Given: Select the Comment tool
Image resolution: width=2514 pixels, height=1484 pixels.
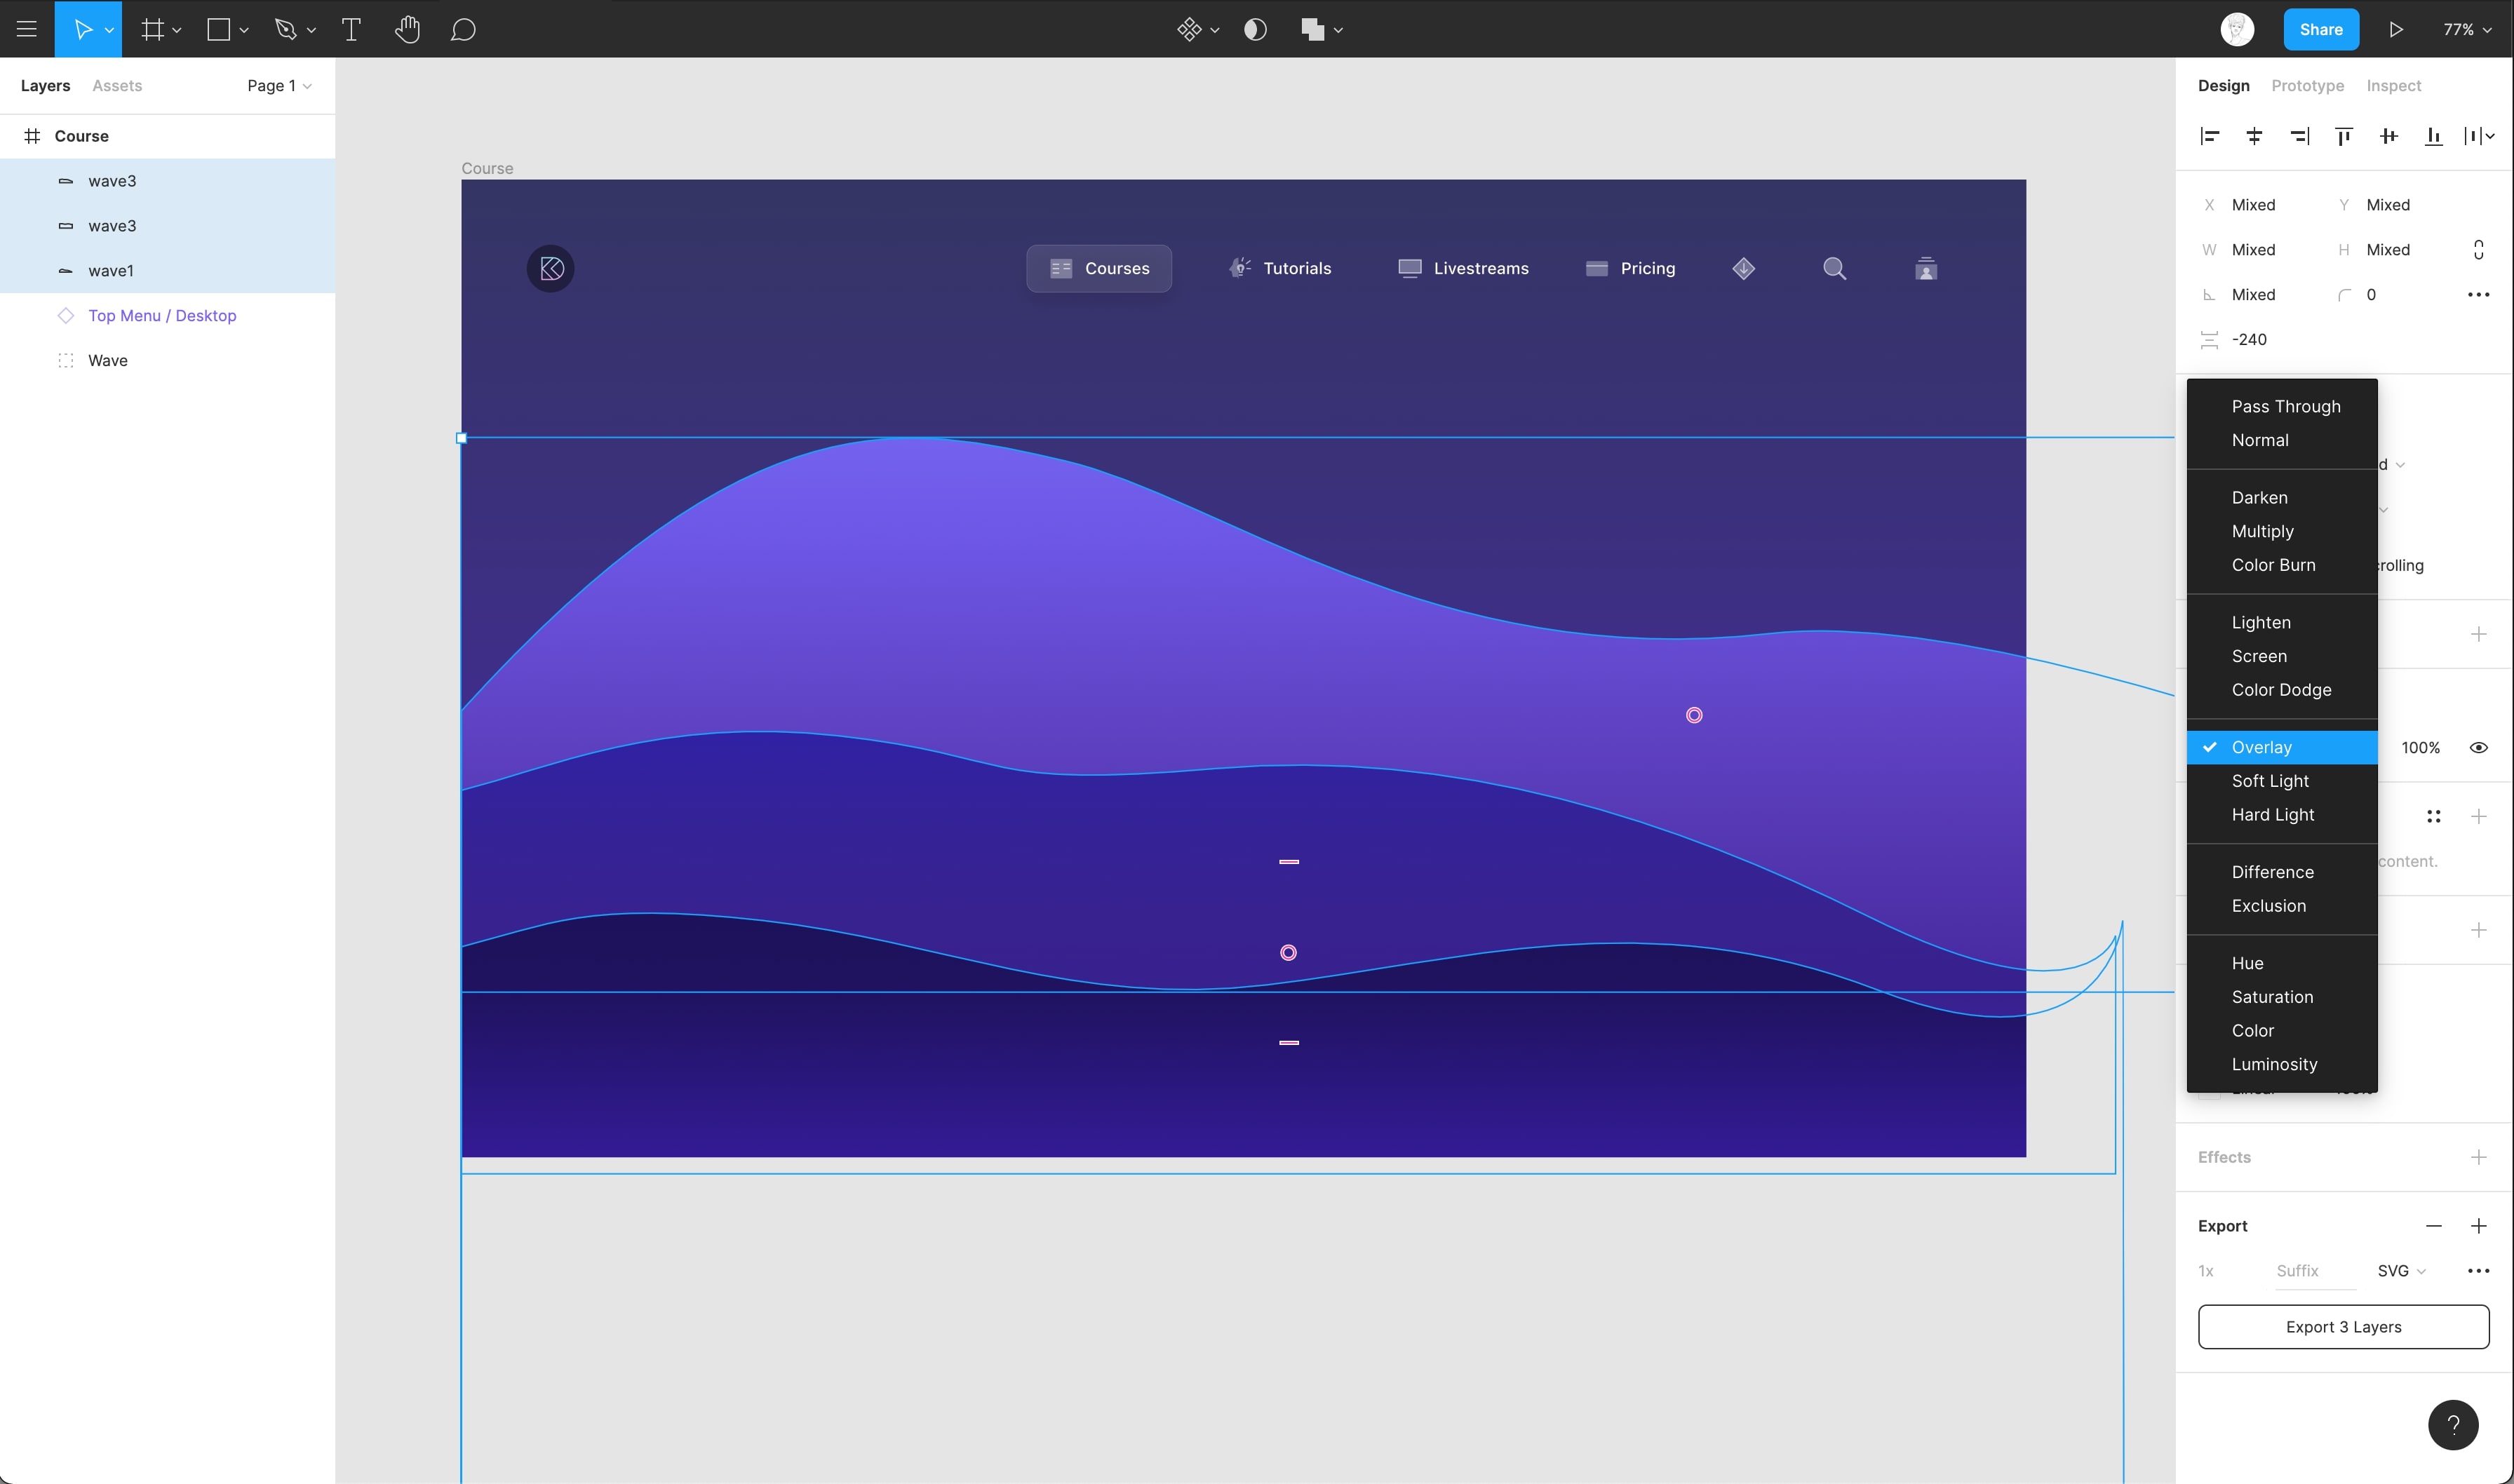Looking at the screenshot, I should click(x=462, y=29).
